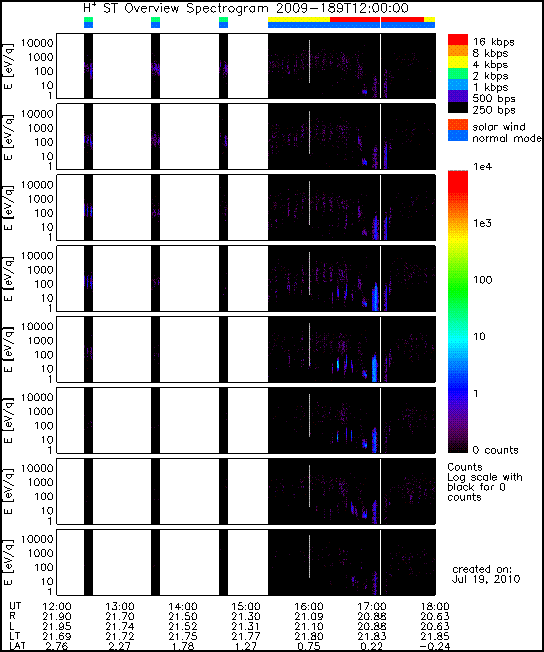This screenshot has width=544, height=652.
Task: Select the R value 21.70
Action: point(119,616)
